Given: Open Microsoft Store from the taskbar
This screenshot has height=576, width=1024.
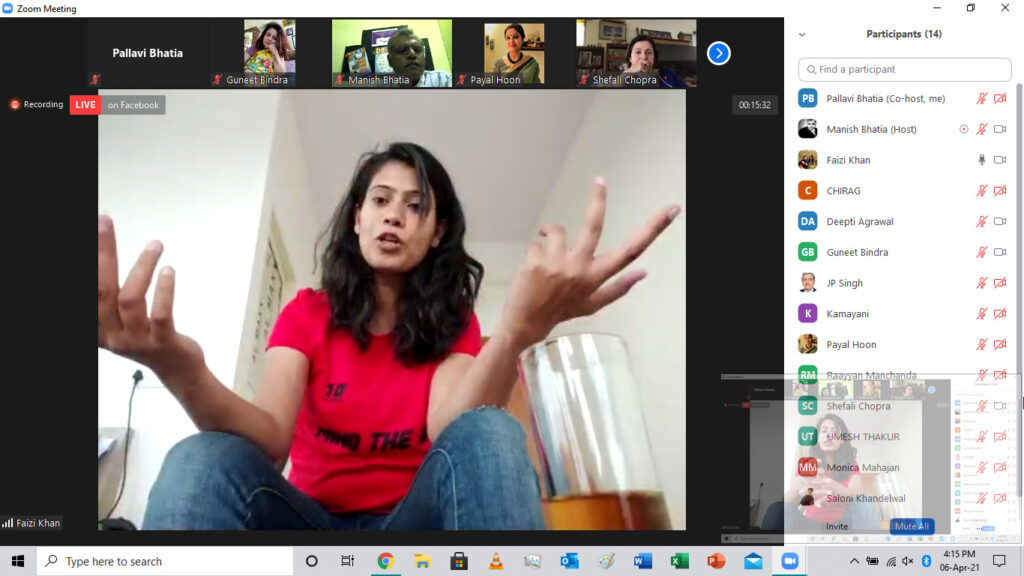Looking at the screenshot, I should [x=458, y=561].
